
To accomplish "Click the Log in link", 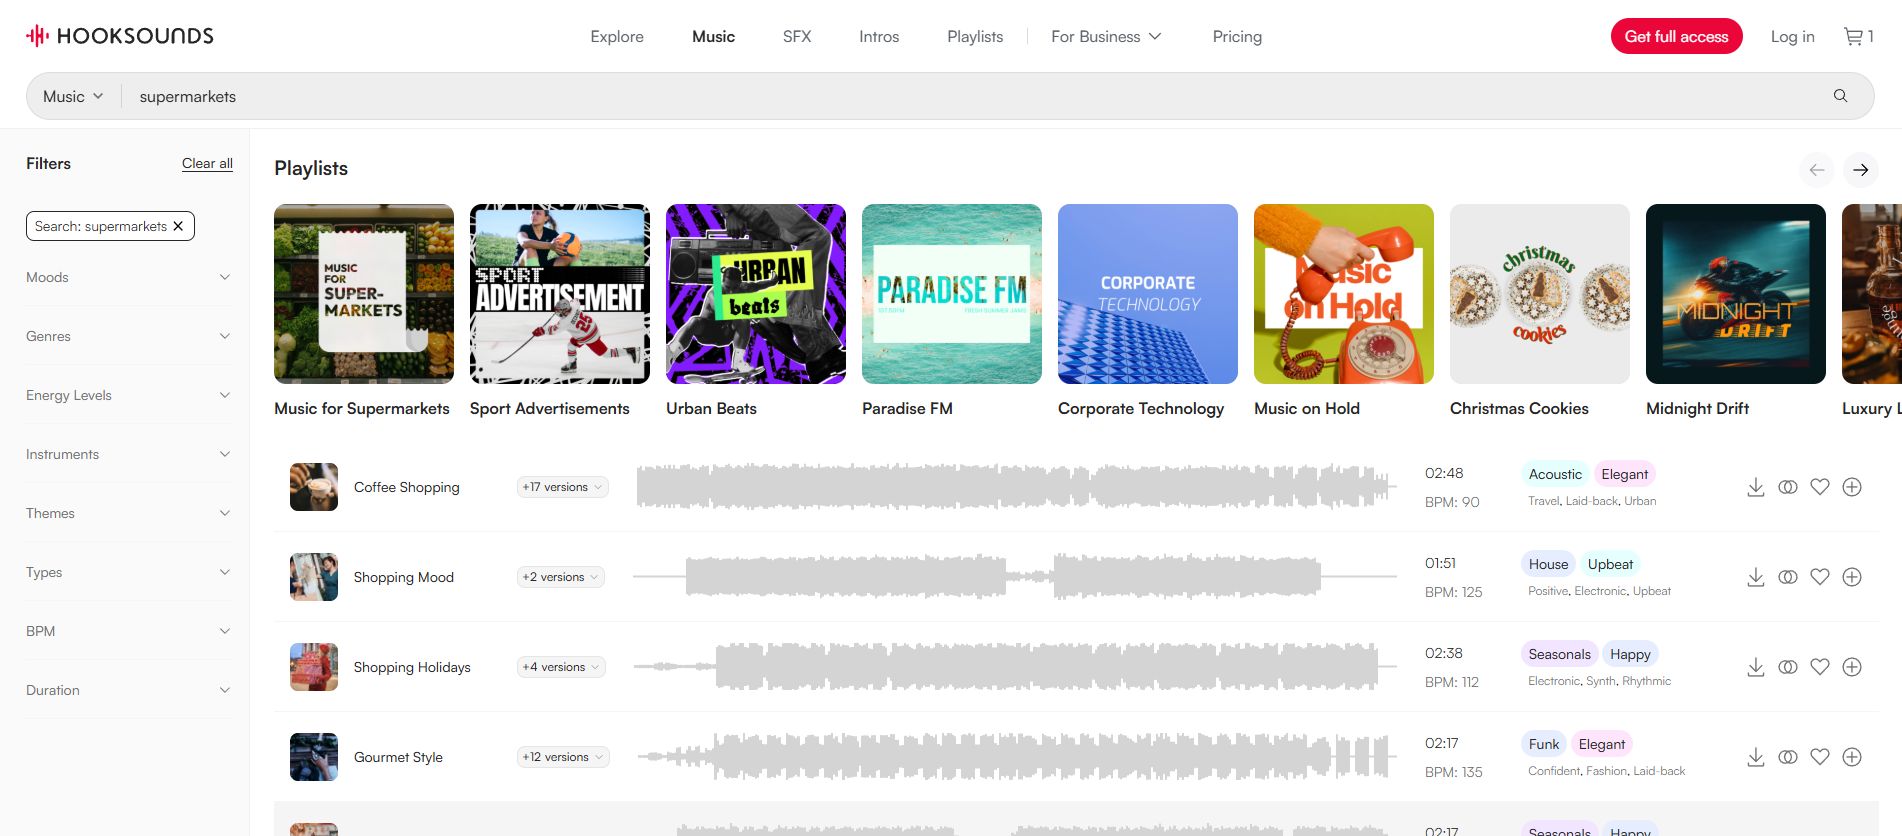I will [x=1792, y=36].
